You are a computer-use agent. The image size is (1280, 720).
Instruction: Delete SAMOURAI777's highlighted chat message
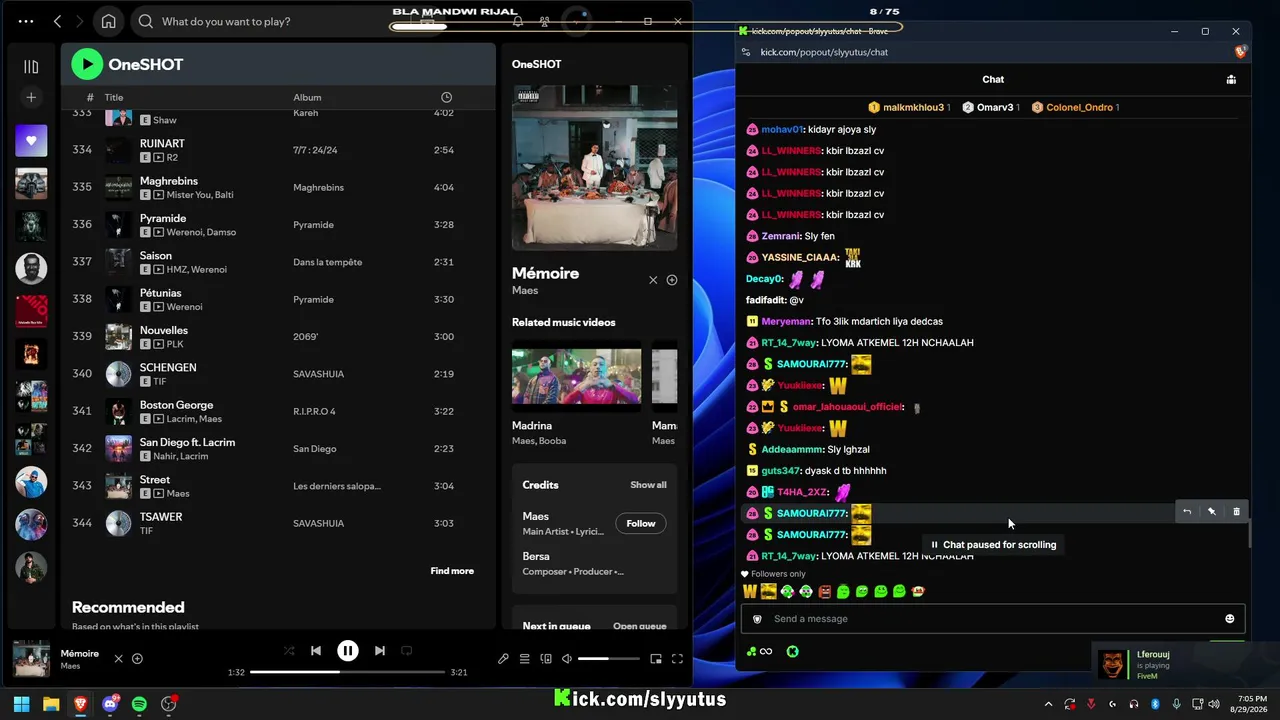1236,512
